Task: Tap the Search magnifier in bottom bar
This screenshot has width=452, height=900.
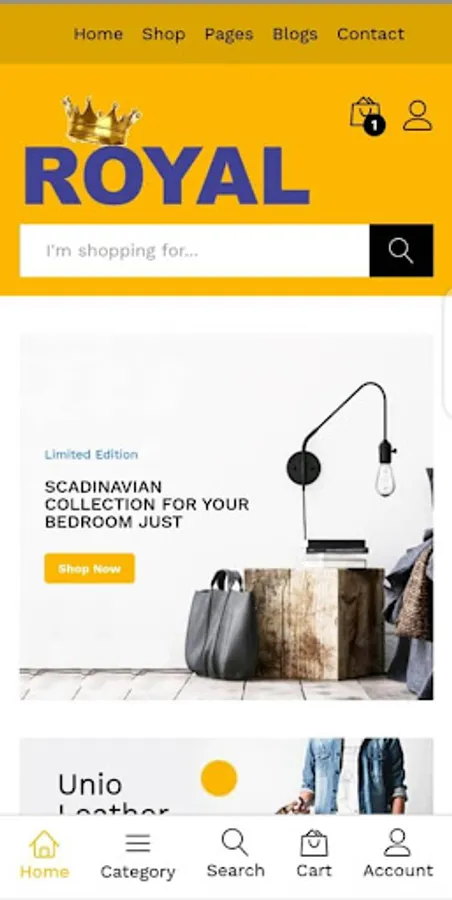Action: (235, 842)
